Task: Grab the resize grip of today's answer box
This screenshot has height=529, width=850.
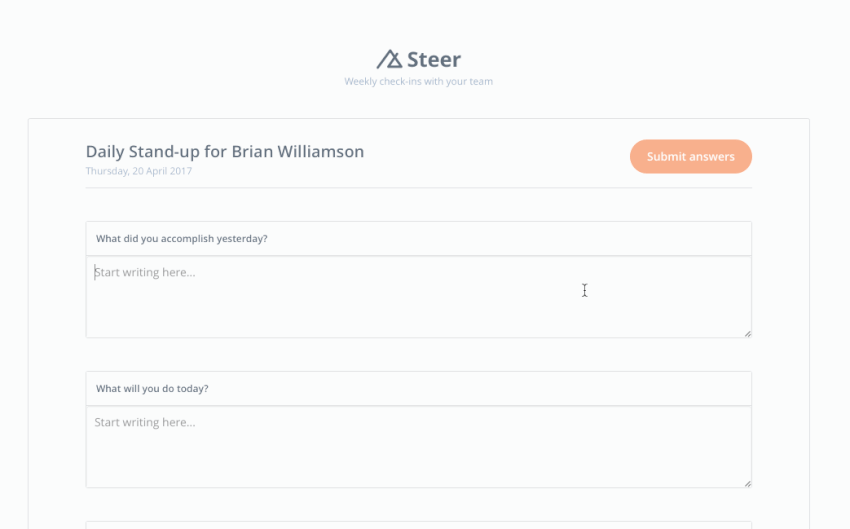Action: 747,483
